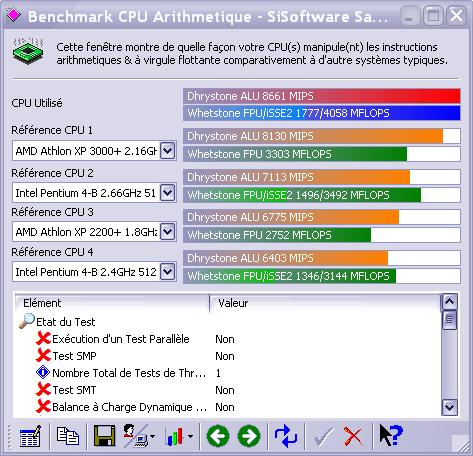Click the user and computer icon dropdown arrow
Image resolution: width=473 pixels, height=456 pixels.
click(x=152, y=436)
